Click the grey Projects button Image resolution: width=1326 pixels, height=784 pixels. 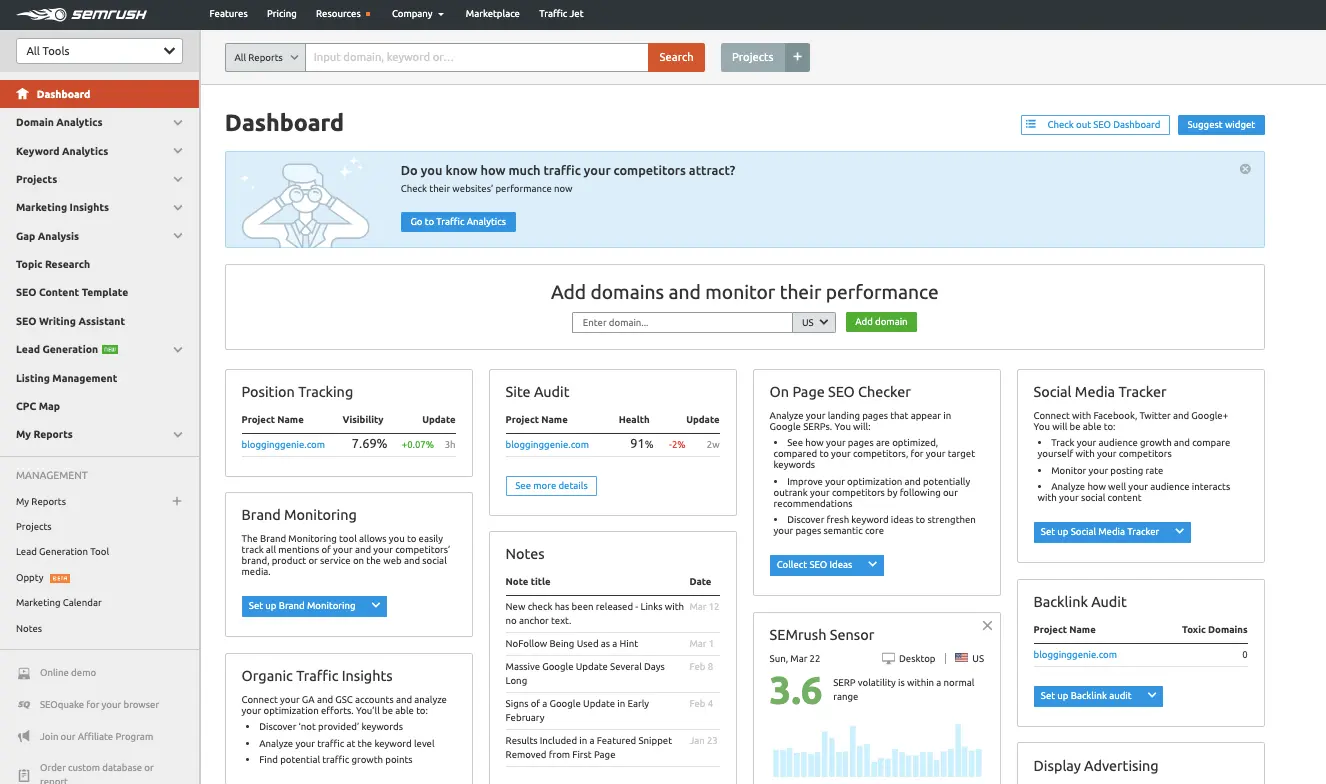coord(753,57)
